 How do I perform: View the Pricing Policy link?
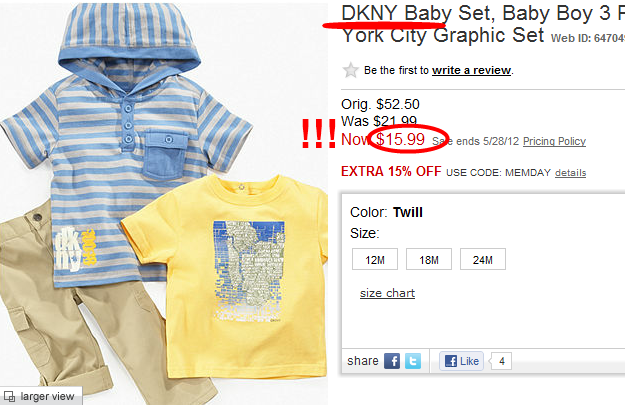tap(554, 141)
